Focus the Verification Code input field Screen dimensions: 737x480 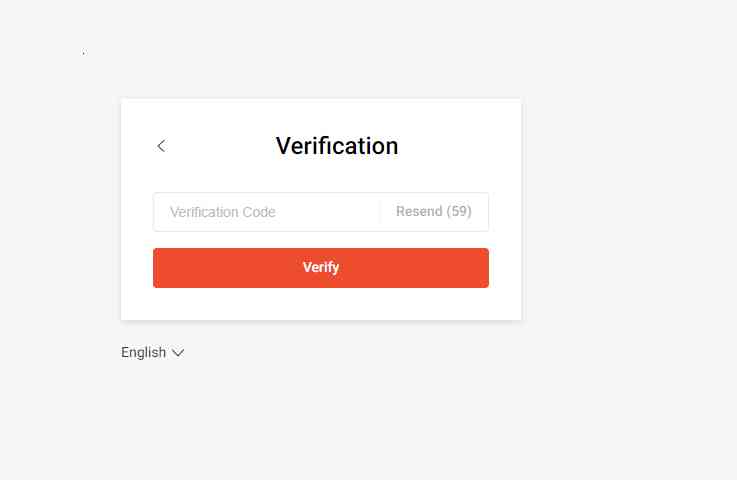(x=266, y=212)
